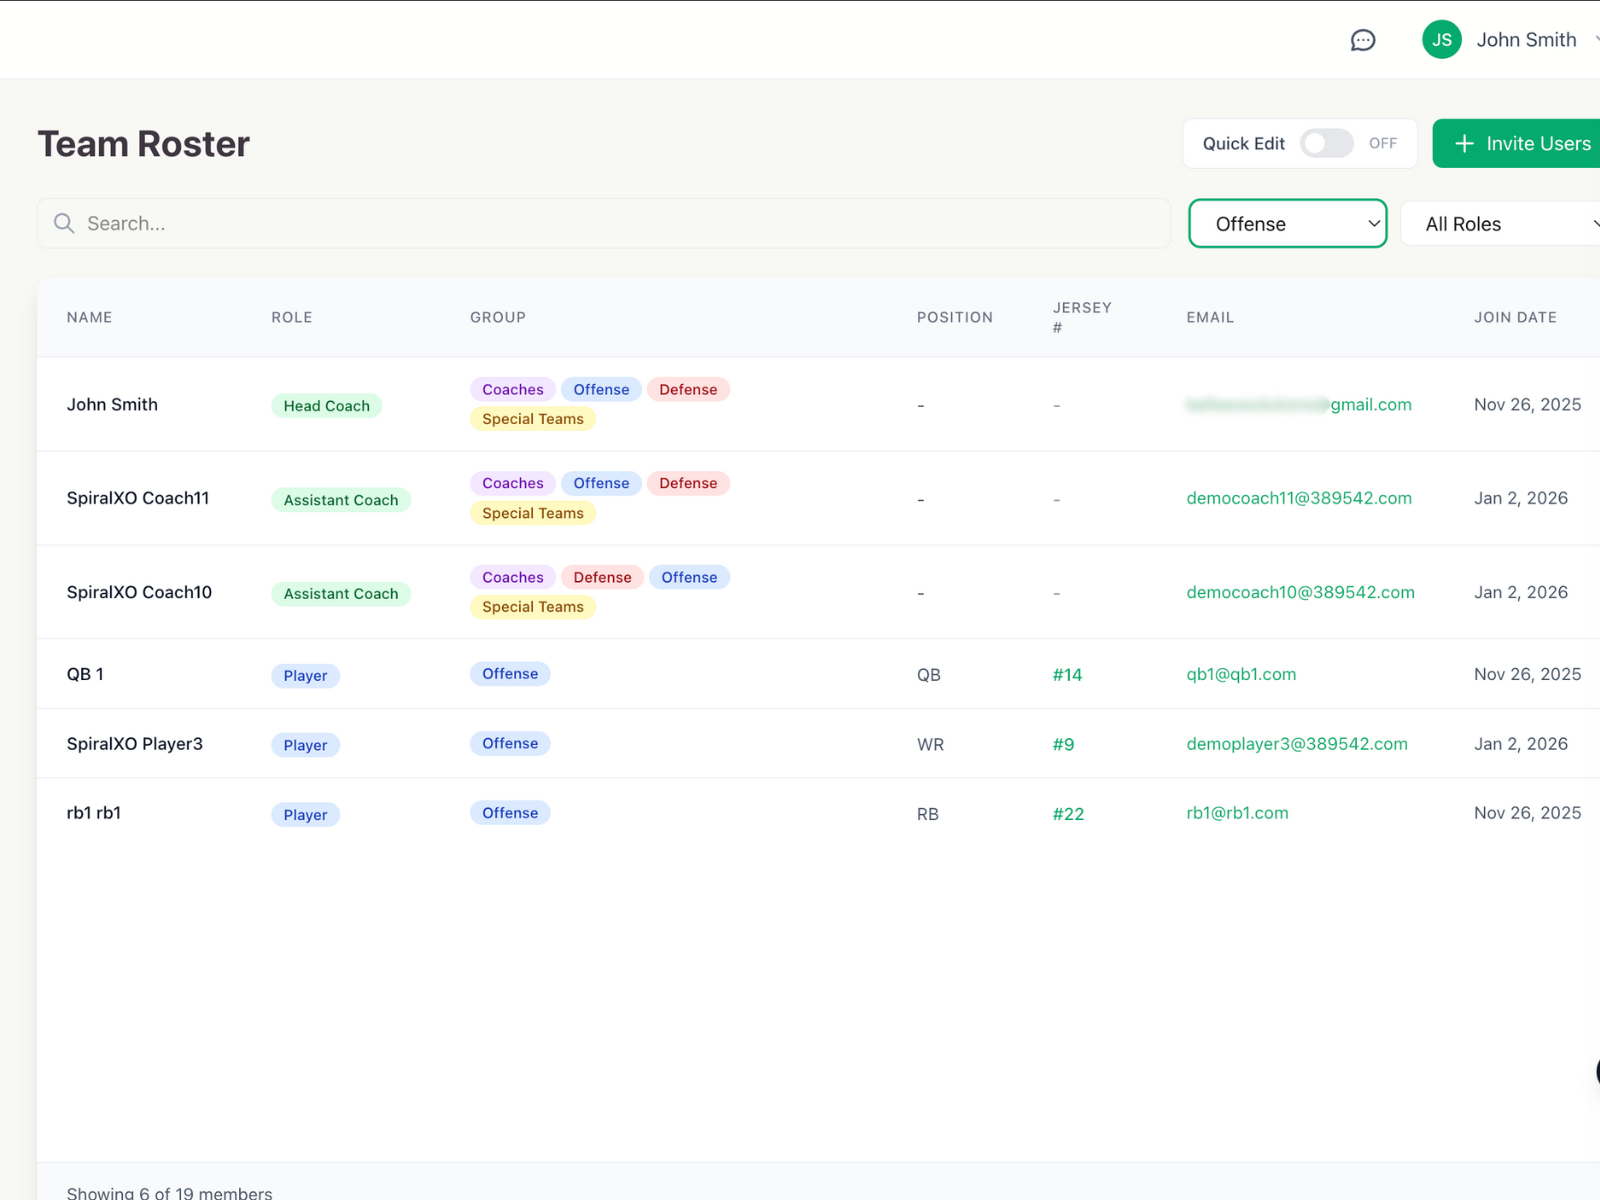Screen dimensions: 1600x1200
Task: Select the rb1 rb1 row name
Action: pyautogui.click(x=94, y=813)
